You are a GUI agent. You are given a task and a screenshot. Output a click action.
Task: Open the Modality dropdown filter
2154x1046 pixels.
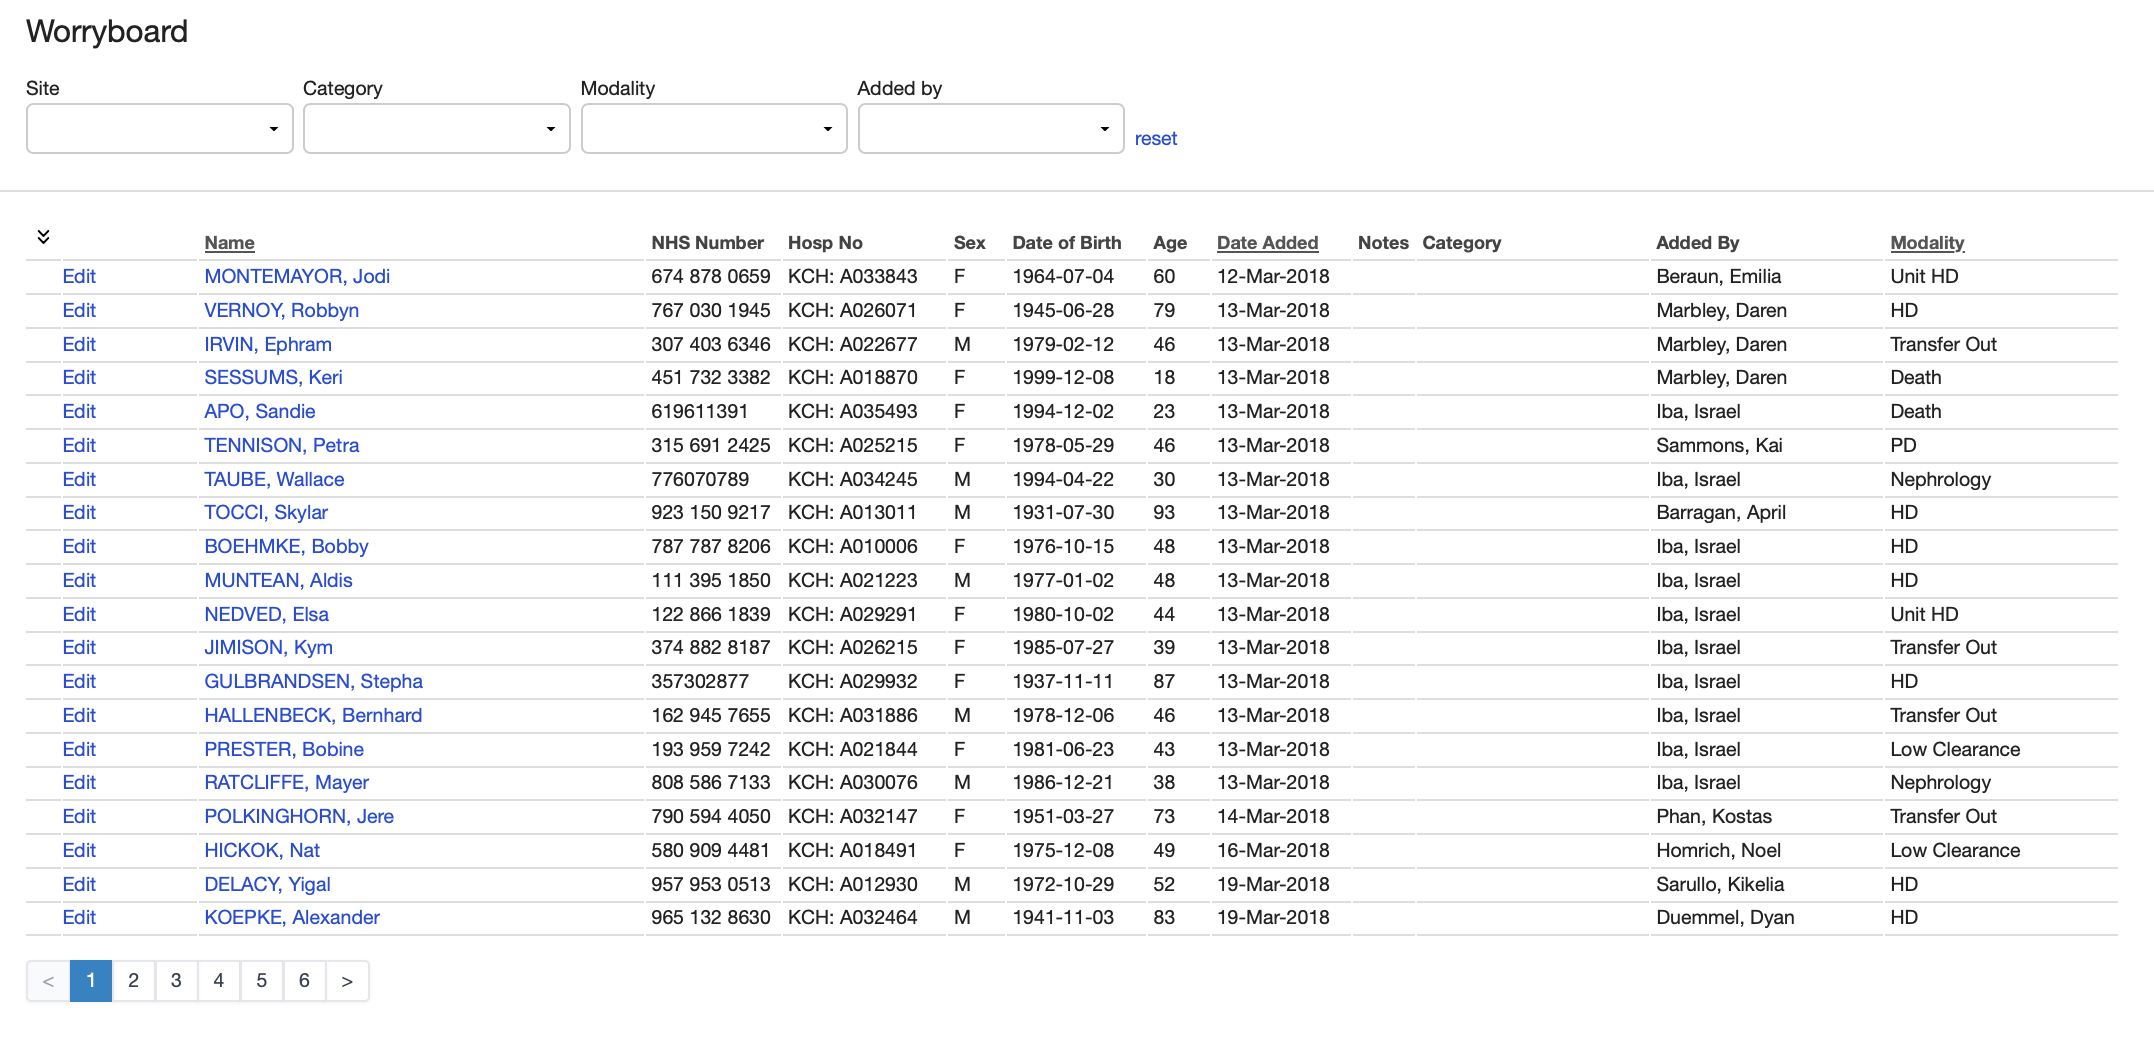point(714,129)
